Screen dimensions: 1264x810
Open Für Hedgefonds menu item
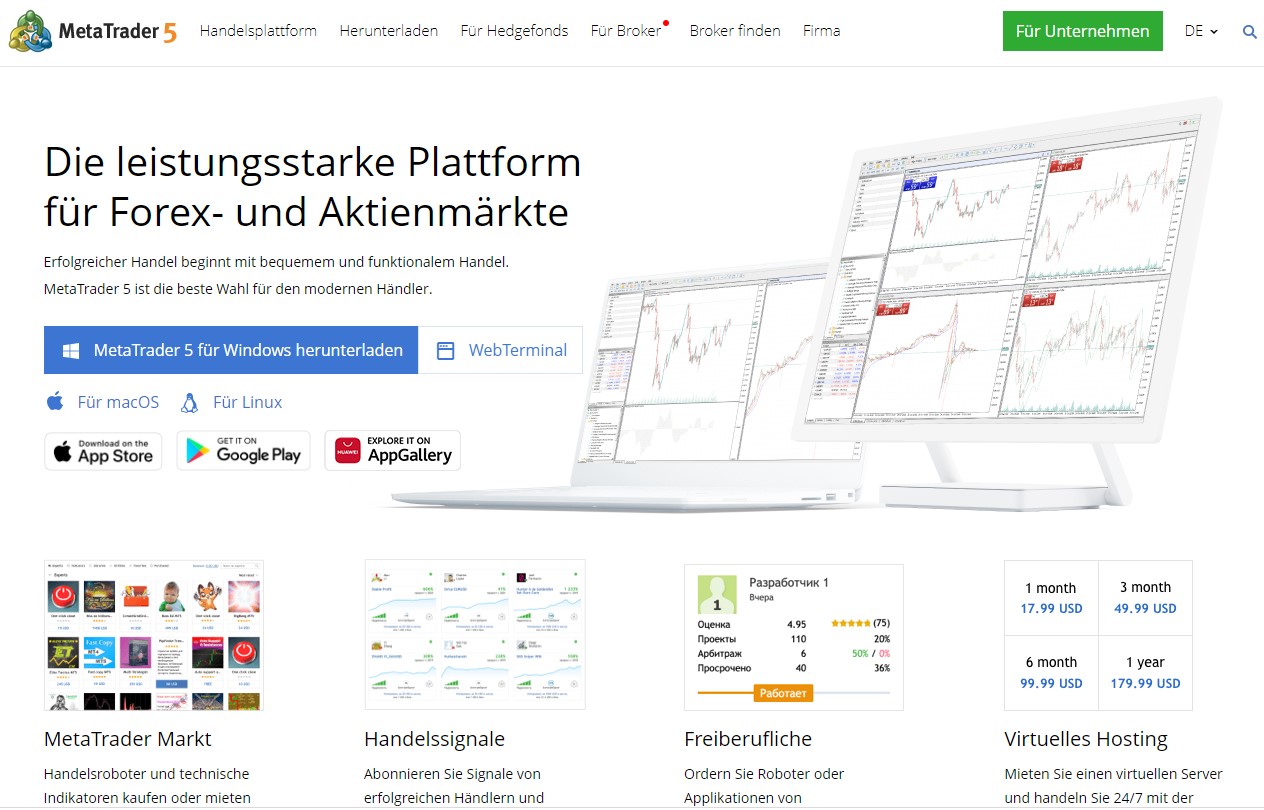click(514, 31)
